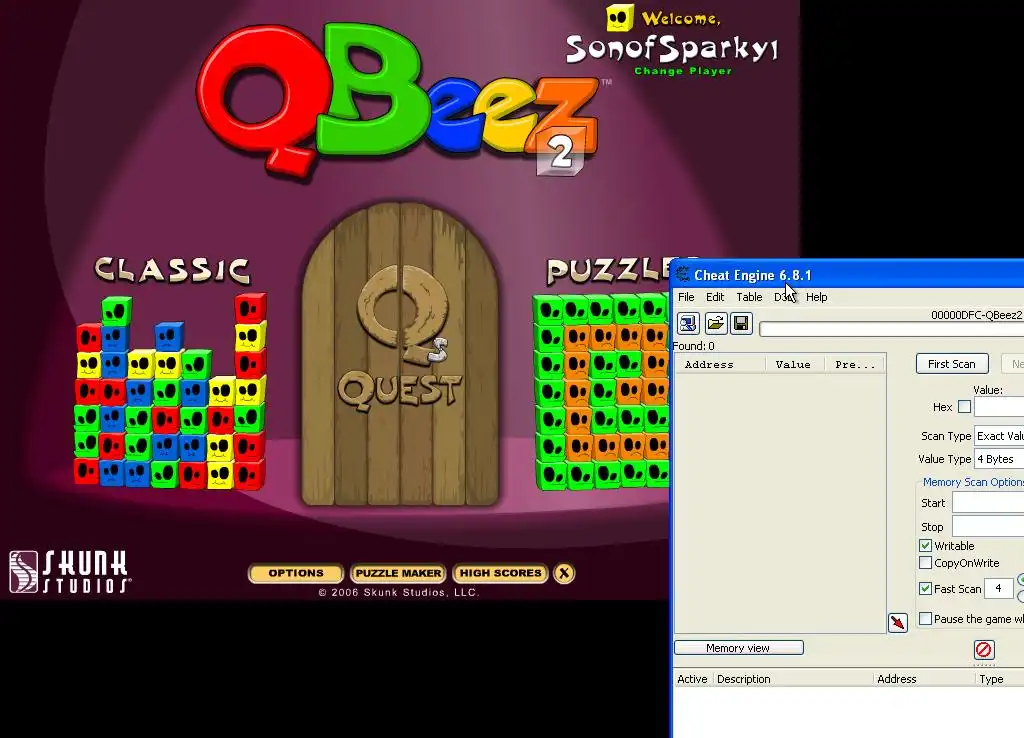Open the Scan Type dropdown

click(x=999, y=436)
